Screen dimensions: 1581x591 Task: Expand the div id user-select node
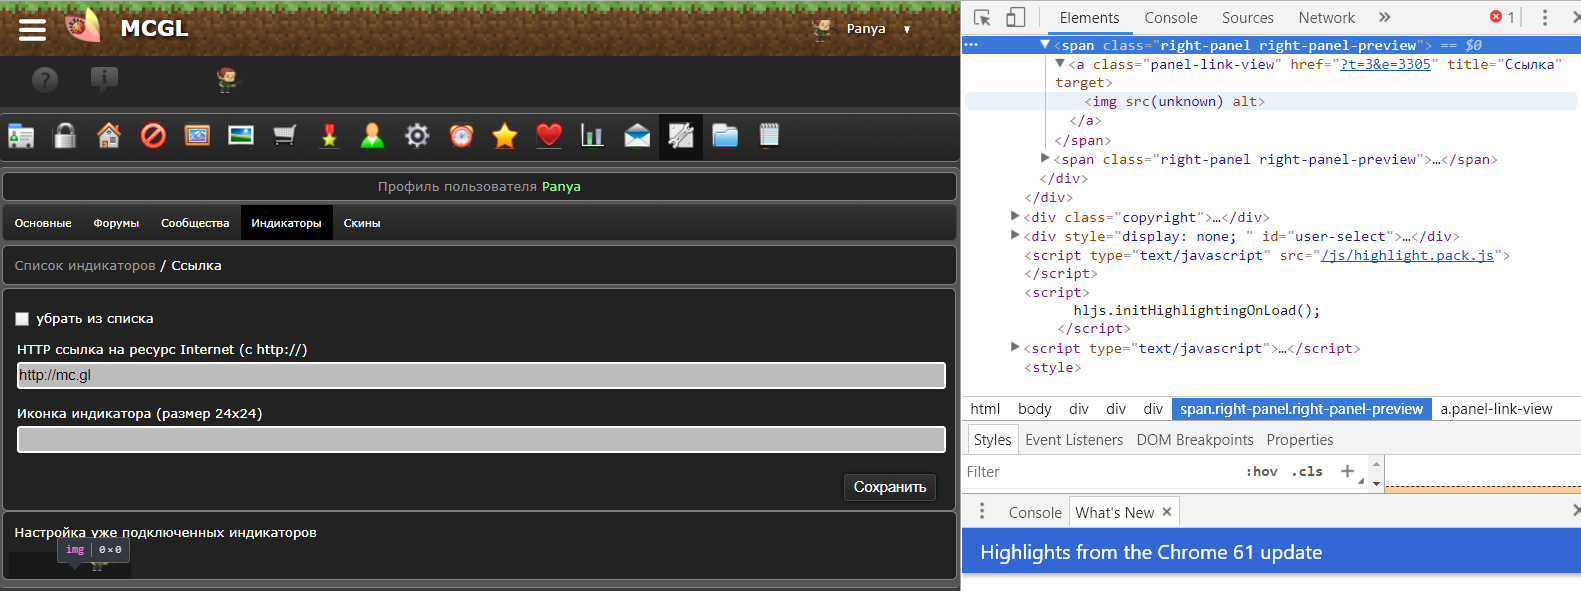tap(1015, 235)
